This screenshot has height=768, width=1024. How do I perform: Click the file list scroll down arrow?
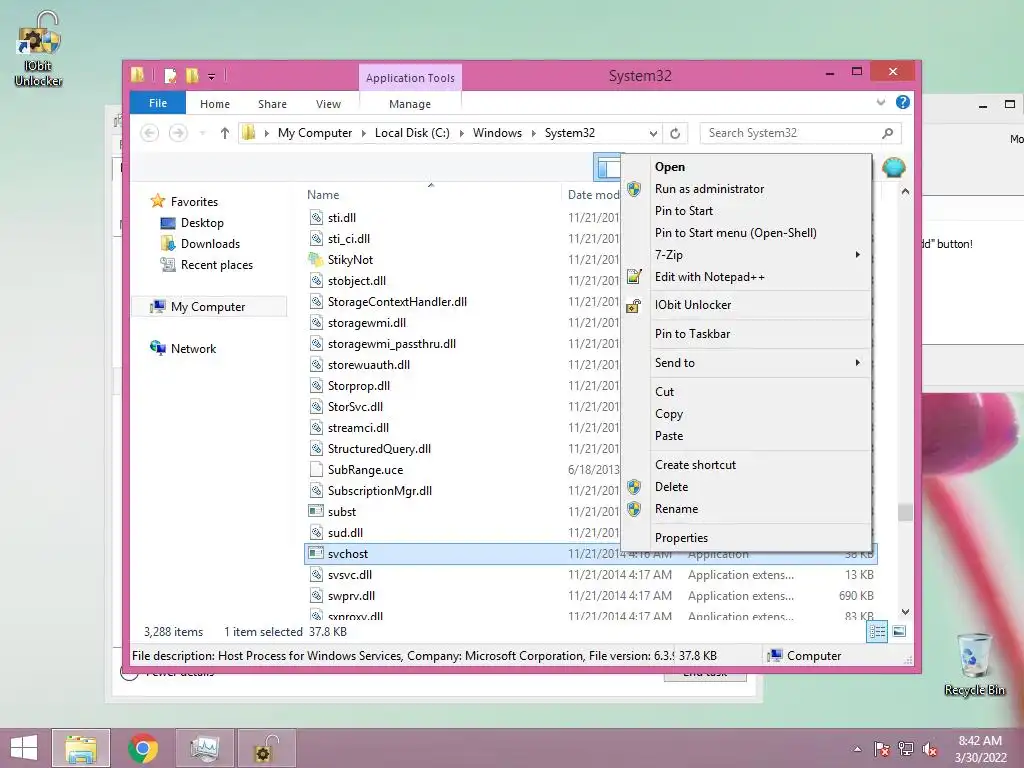[x=905, y=612]
